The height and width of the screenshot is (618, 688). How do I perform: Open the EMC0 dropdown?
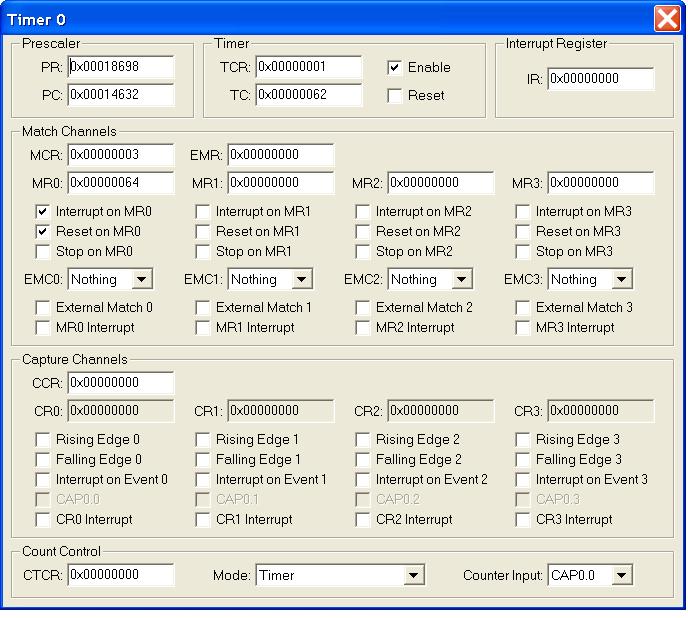(x=110, y=279)
